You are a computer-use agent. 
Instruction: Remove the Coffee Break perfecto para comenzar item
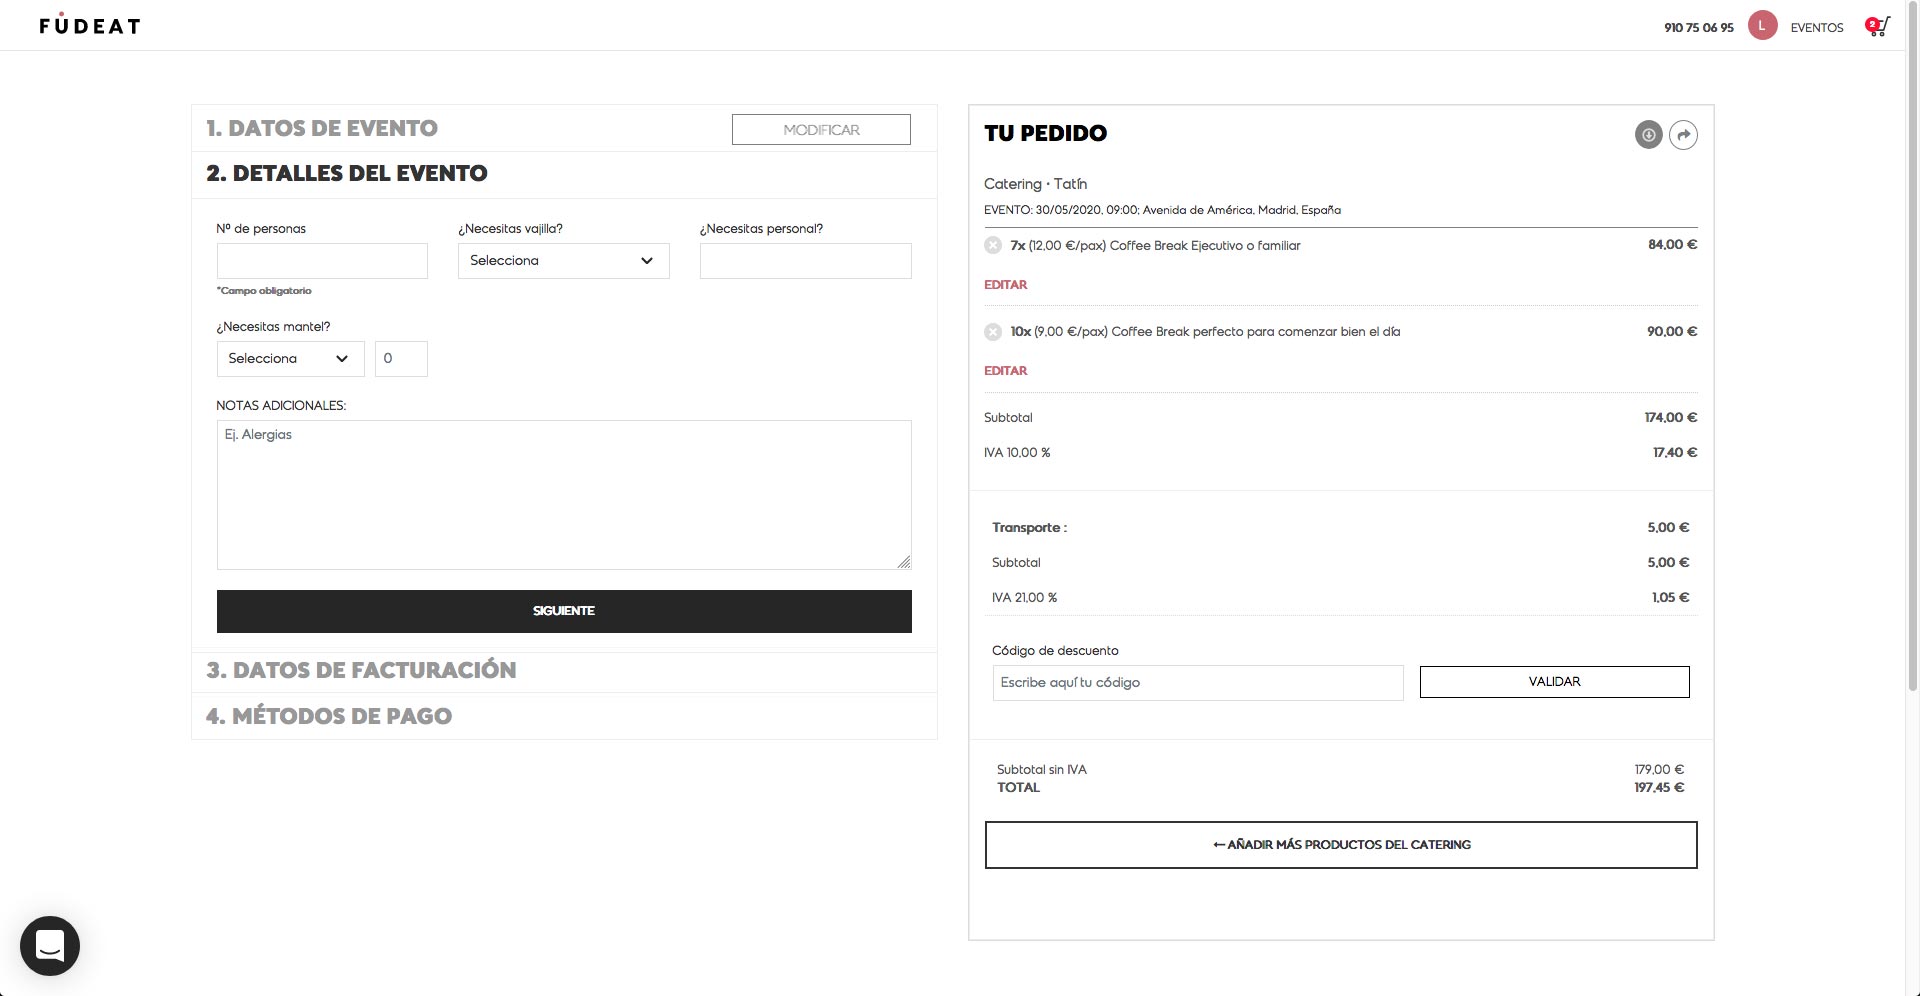point(993,332)
